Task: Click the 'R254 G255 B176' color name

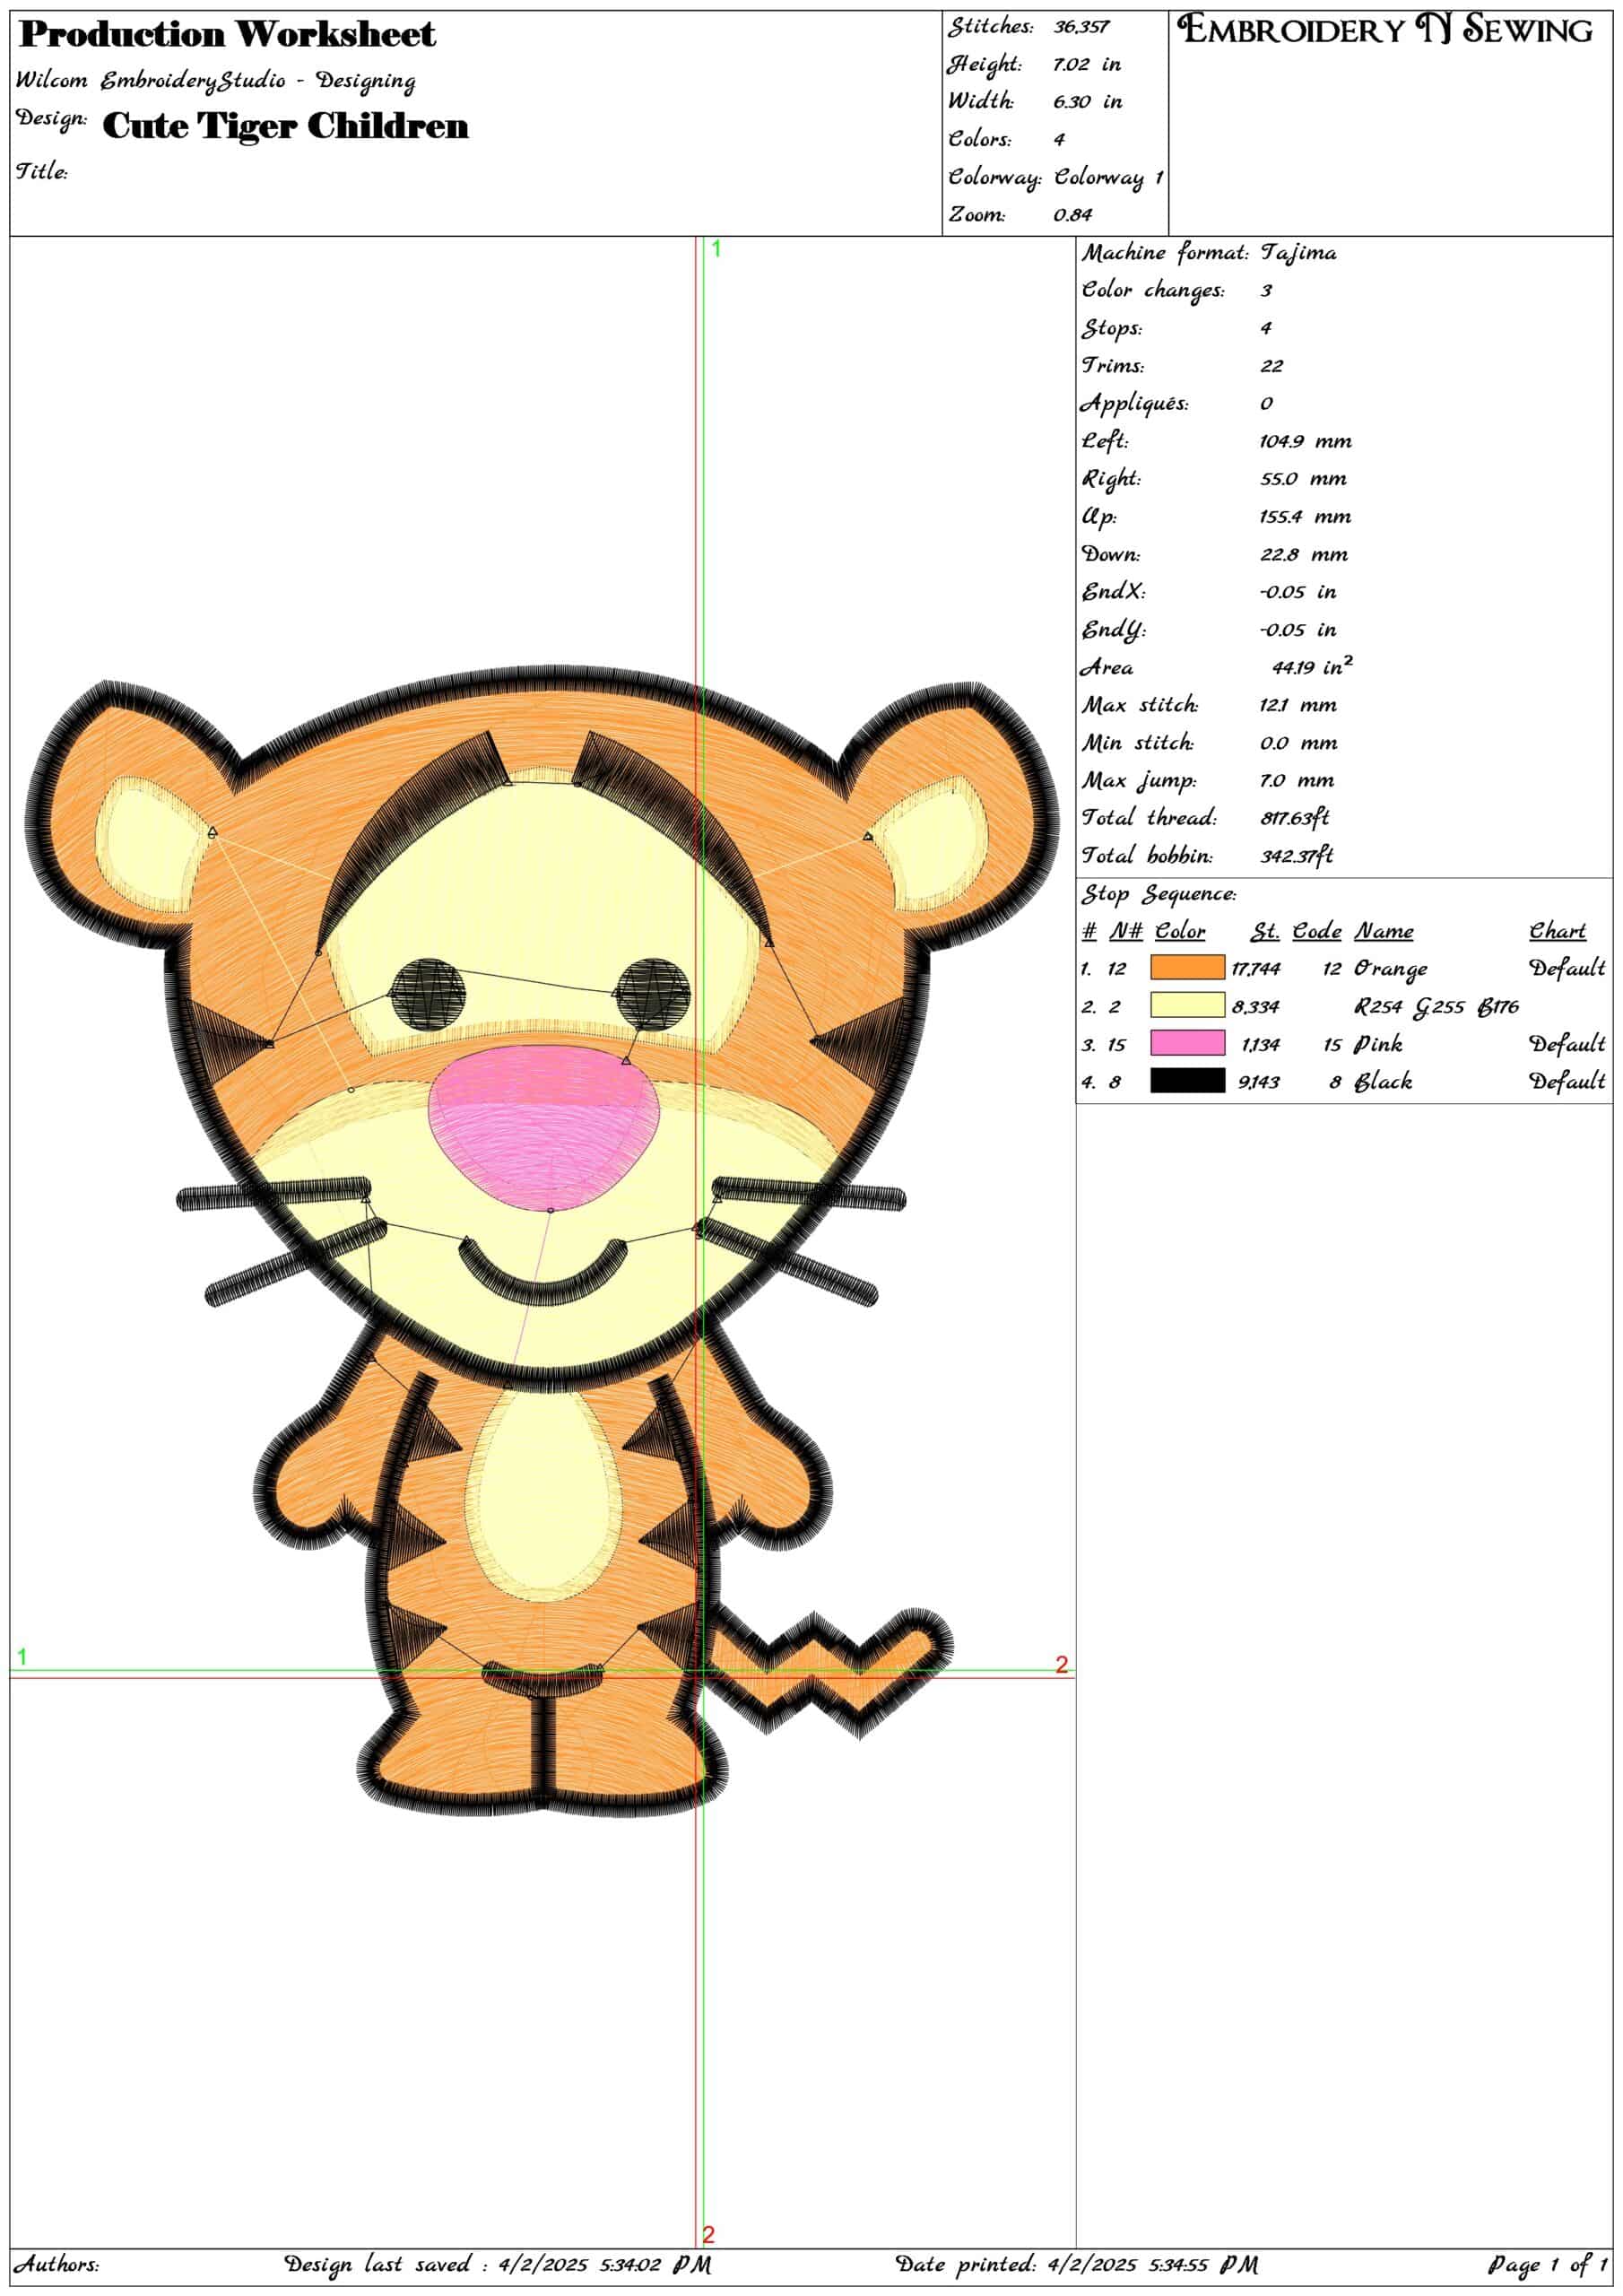Action: coord(1437,1007)
